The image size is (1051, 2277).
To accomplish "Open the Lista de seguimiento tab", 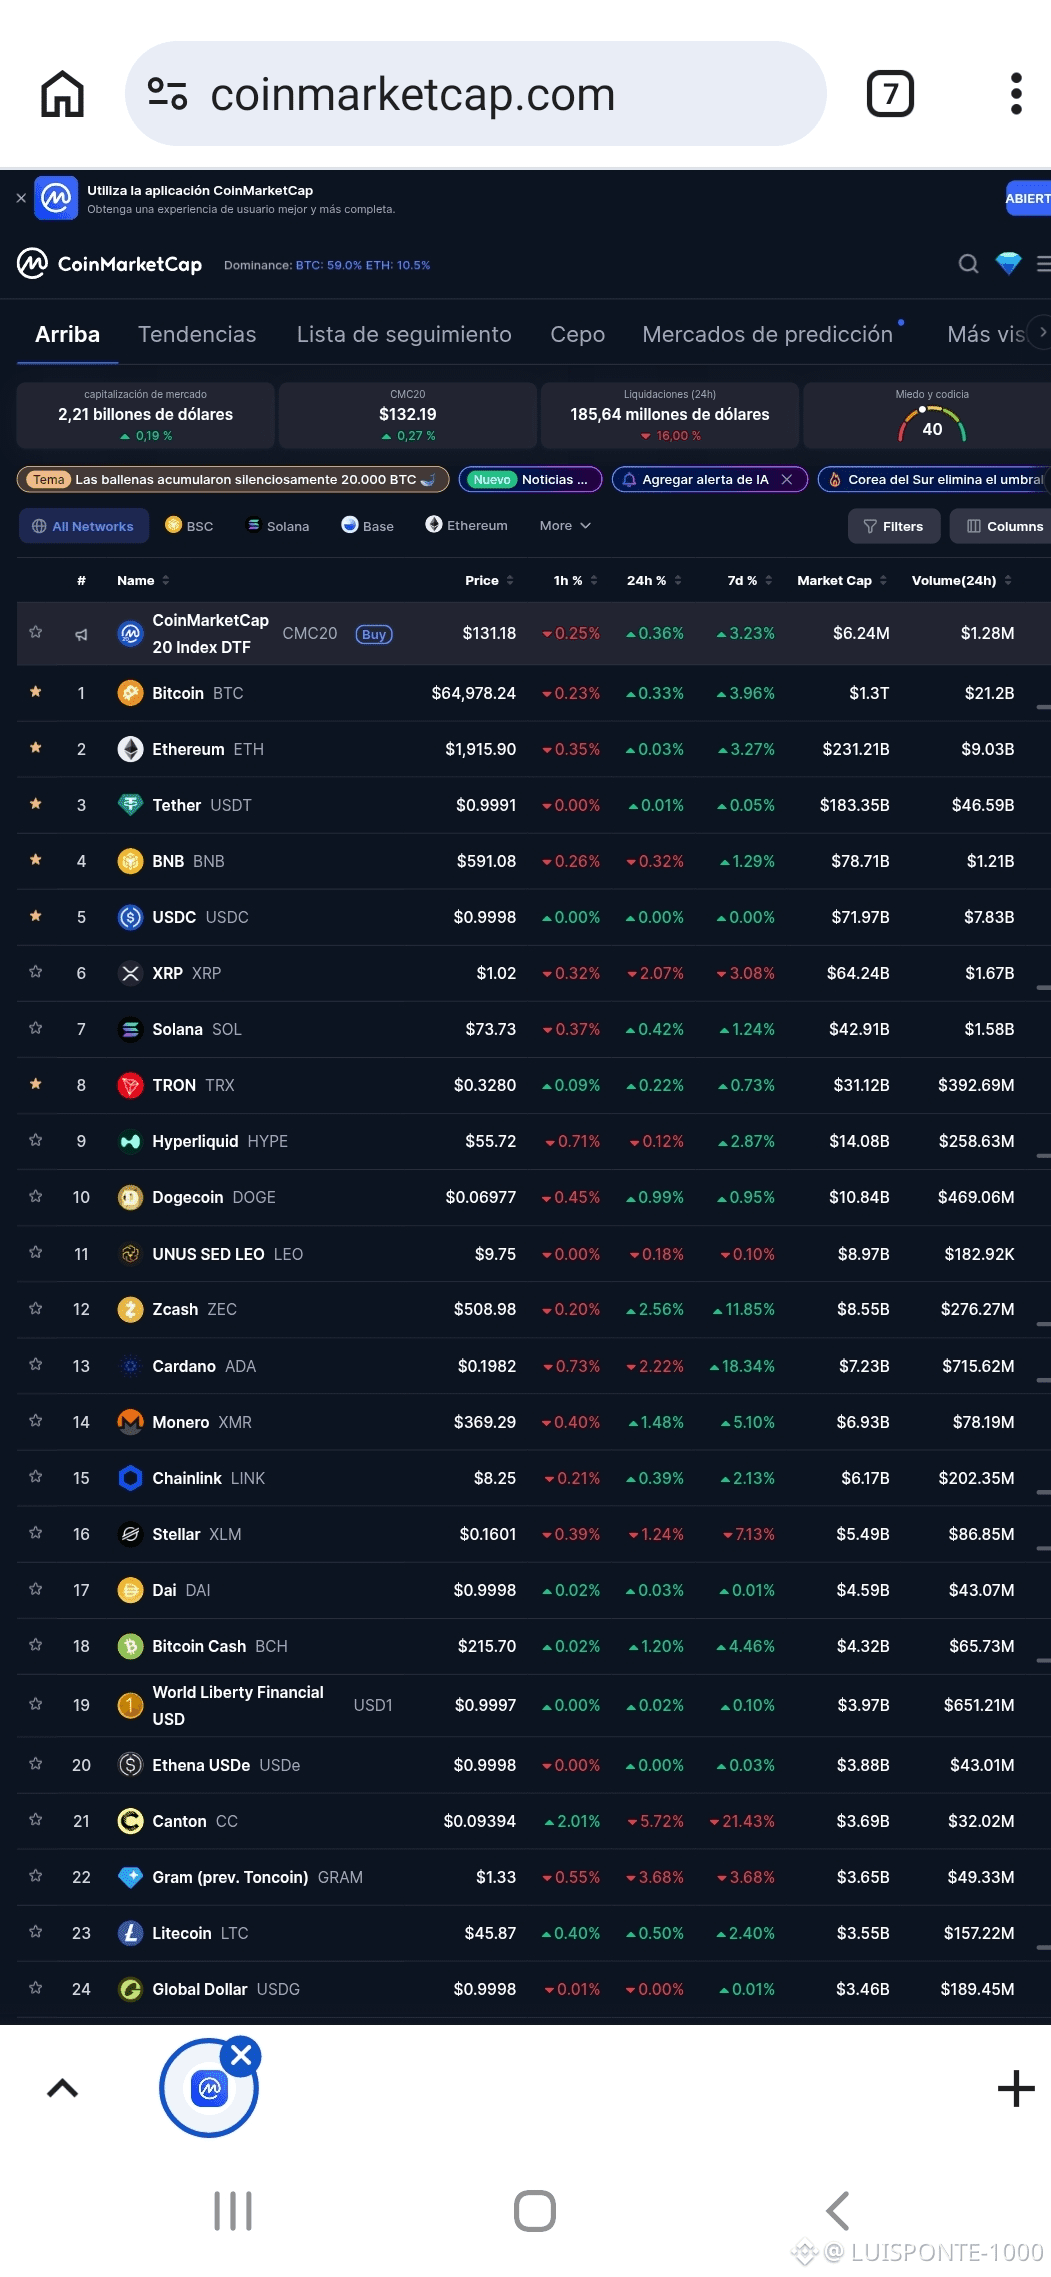I will point(404,334).
